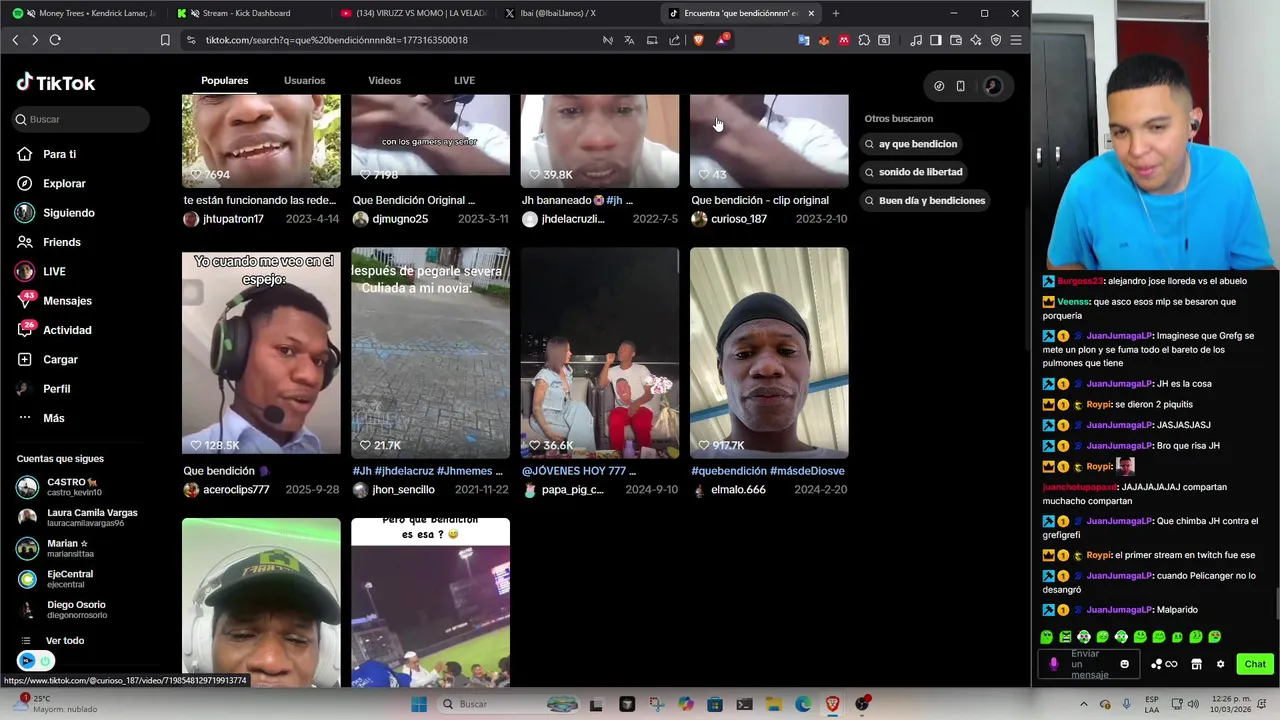
Task: Focus the TikTok Buscar search field
Action: tap(80, 119)
